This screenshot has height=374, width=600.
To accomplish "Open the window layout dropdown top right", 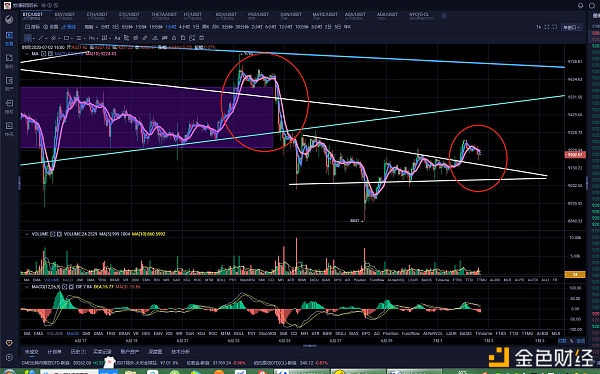I will [x=572, y=27].
